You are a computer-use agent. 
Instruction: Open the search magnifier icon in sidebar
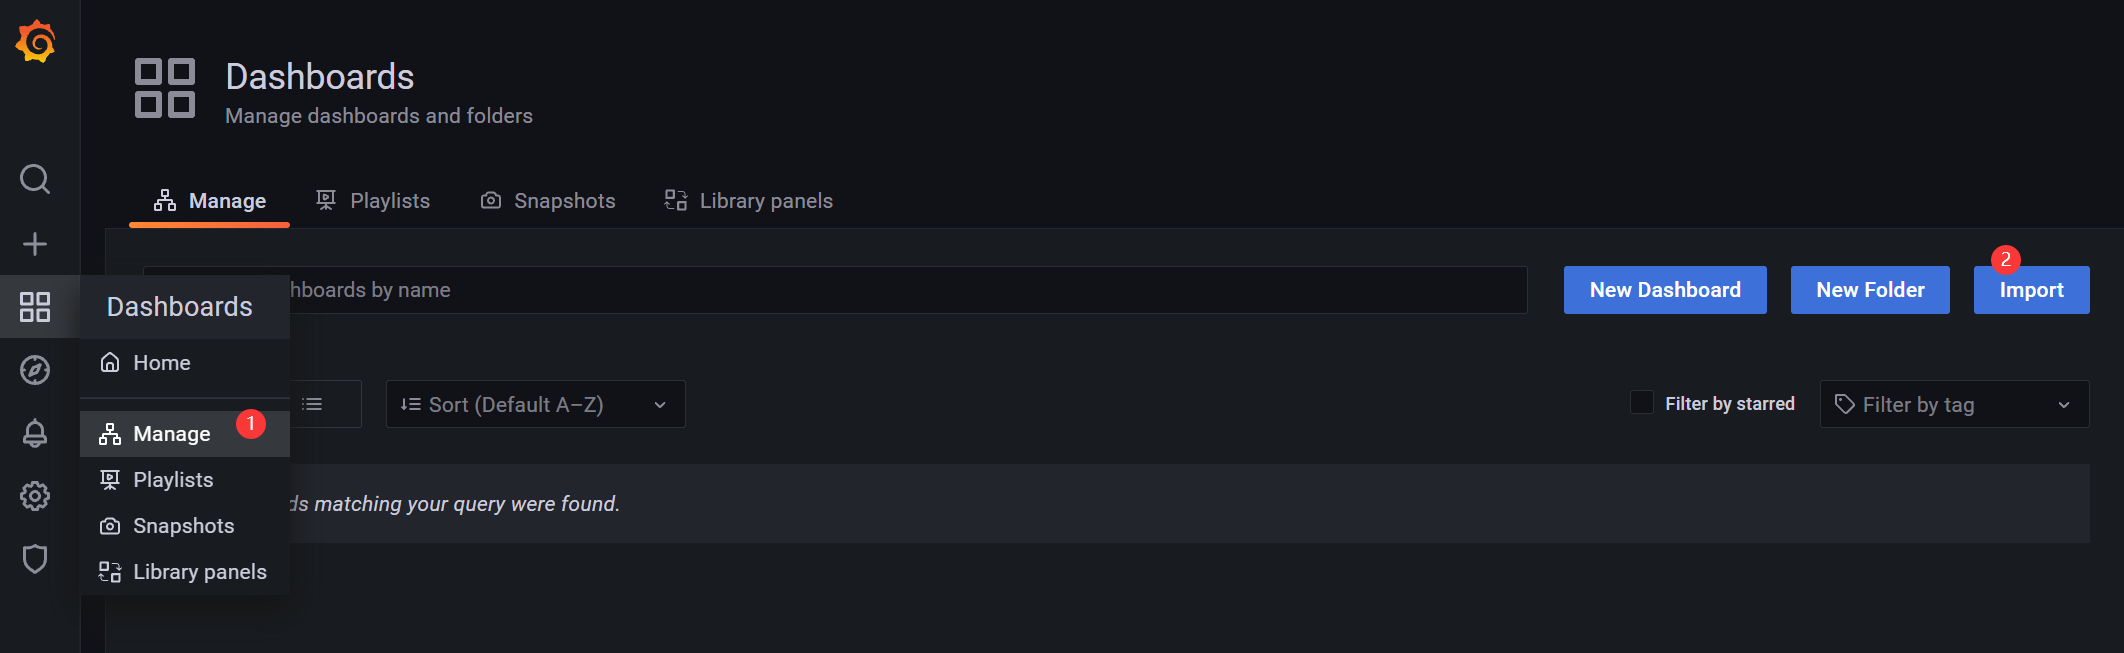point(35,179)
